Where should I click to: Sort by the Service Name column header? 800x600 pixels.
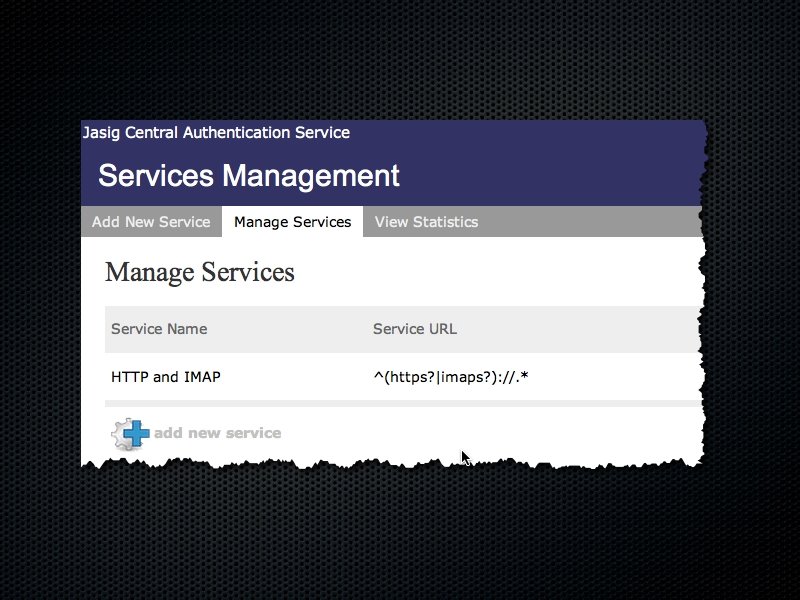pos(159,329)
